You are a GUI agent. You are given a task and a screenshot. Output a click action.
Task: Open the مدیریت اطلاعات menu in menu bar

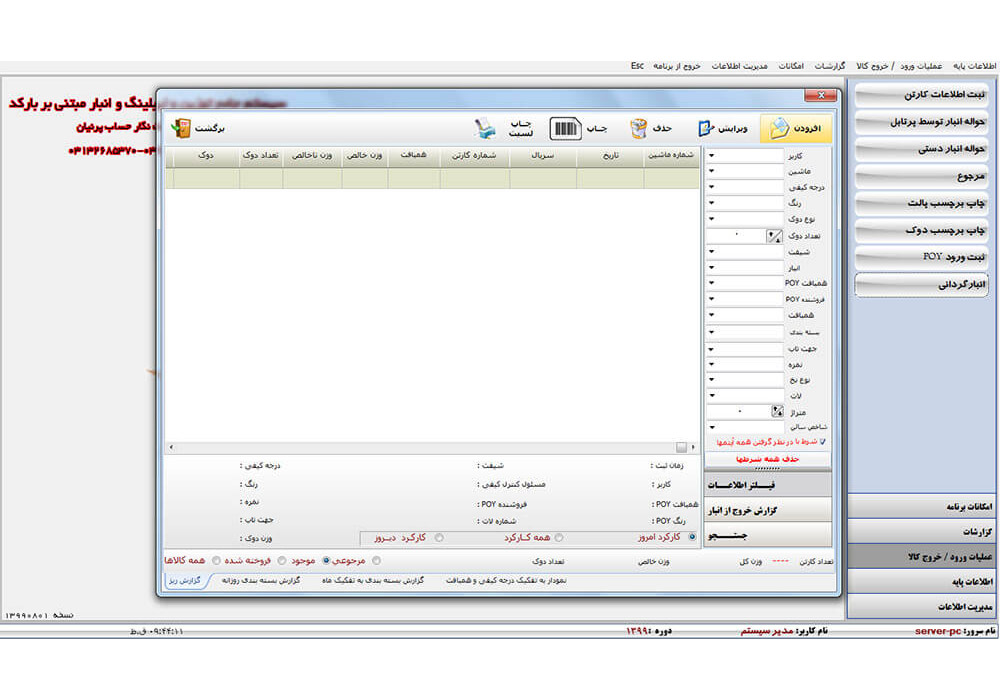click(739, 66)
